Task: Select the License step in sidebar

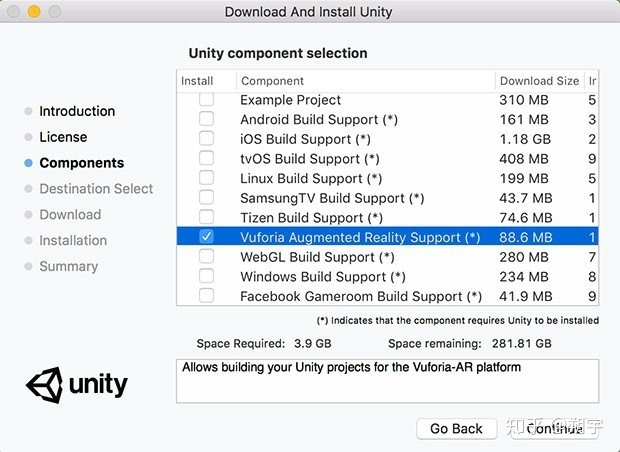Action: coord(63,137)
